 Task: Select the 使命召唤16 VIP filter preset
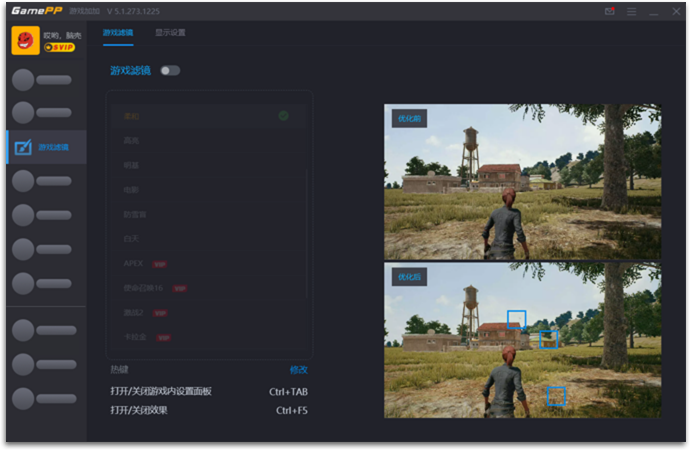208,288
